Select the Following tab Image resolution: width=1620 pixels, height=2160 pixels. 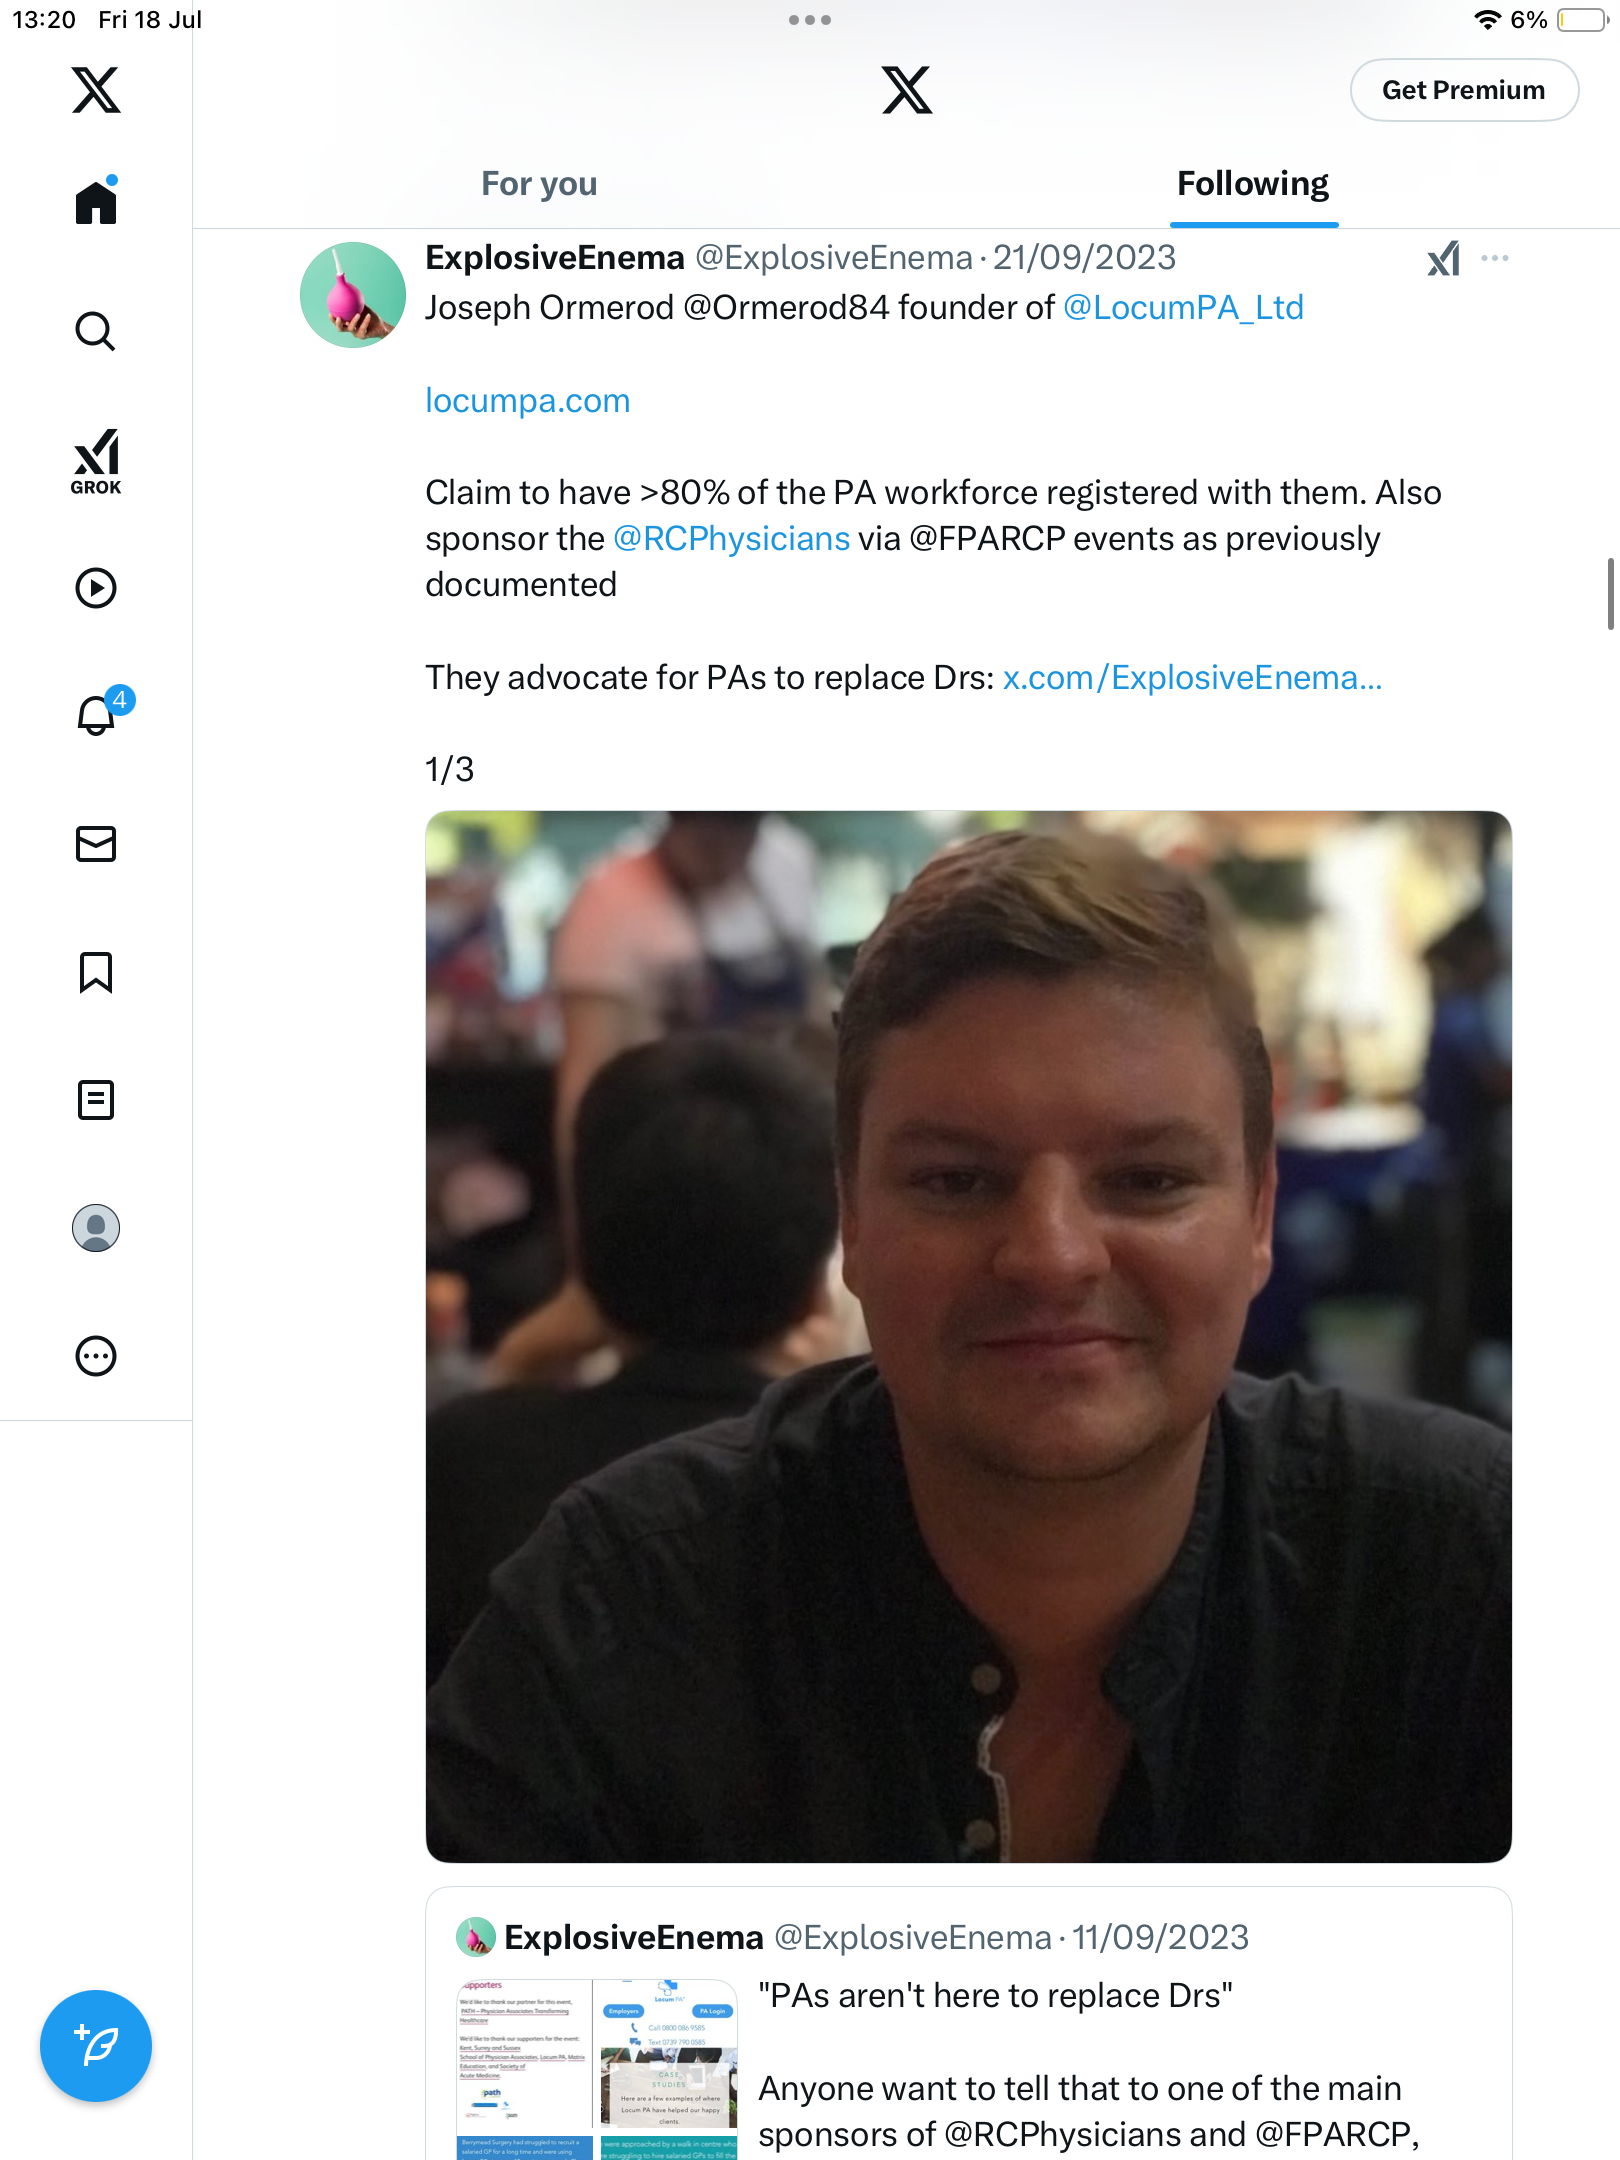point(1253,184)
